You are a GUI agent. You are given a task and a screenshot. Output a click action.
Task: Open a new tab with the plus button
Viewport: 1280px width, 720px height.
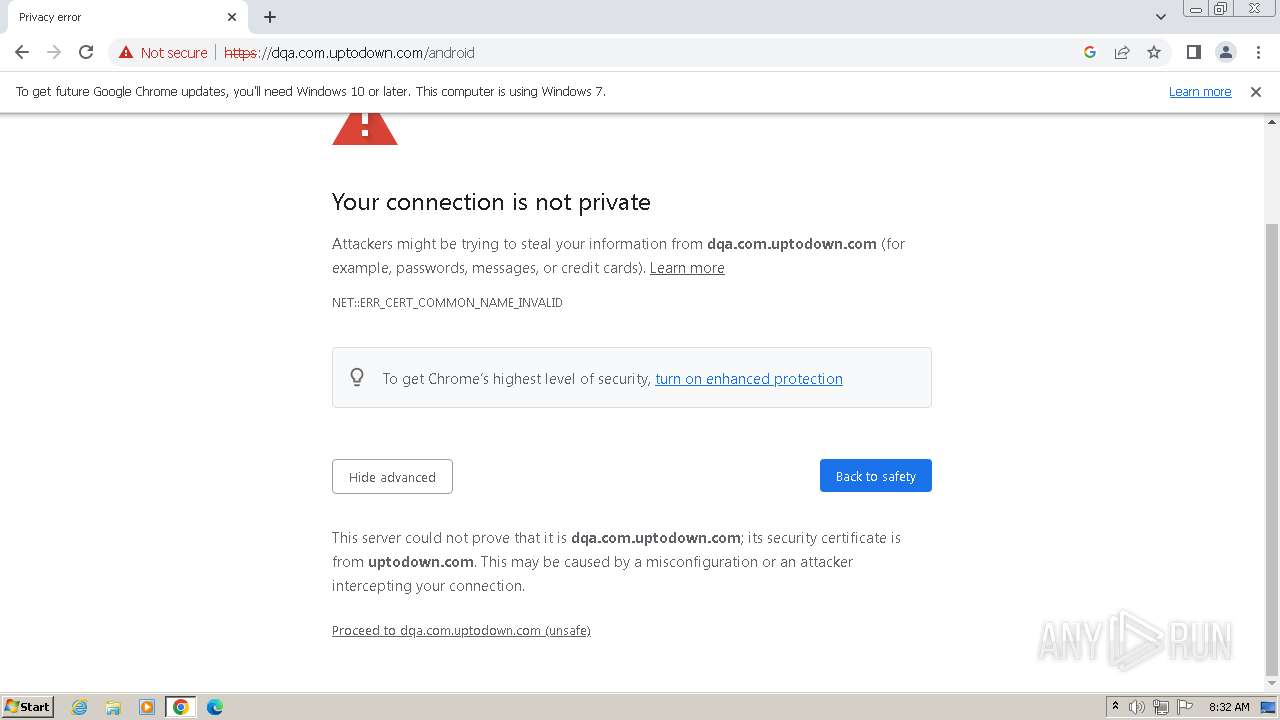tap(270, 17)
